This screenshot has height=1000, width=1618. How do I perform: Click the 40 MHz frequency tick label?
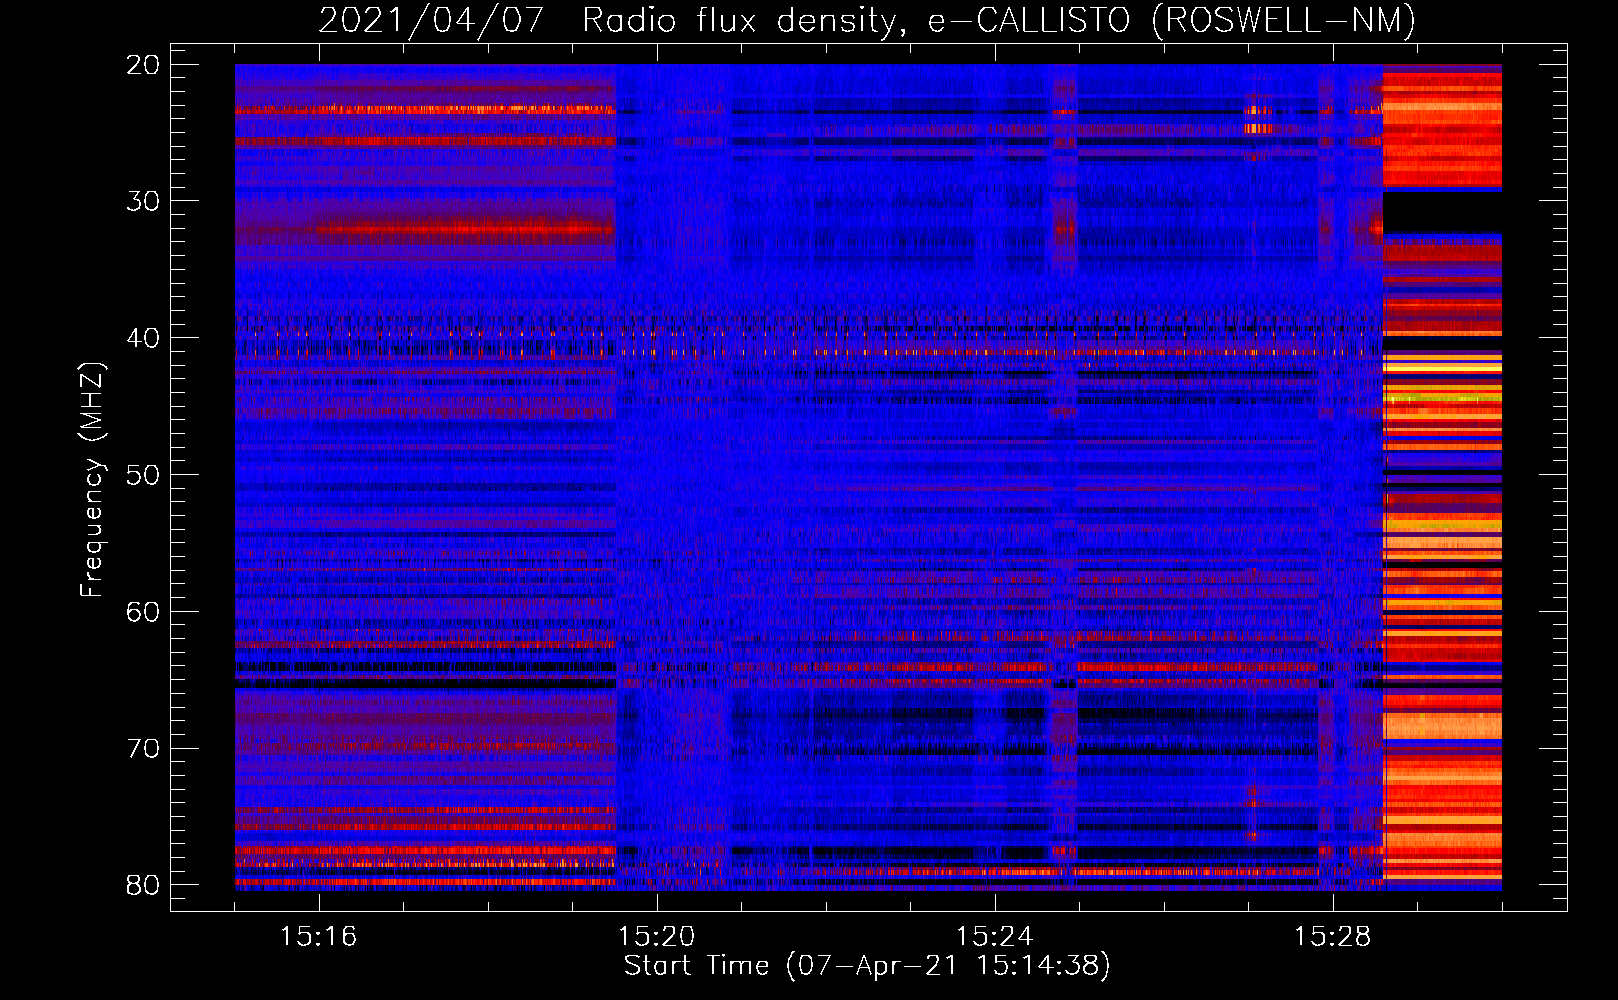(144, 338)
